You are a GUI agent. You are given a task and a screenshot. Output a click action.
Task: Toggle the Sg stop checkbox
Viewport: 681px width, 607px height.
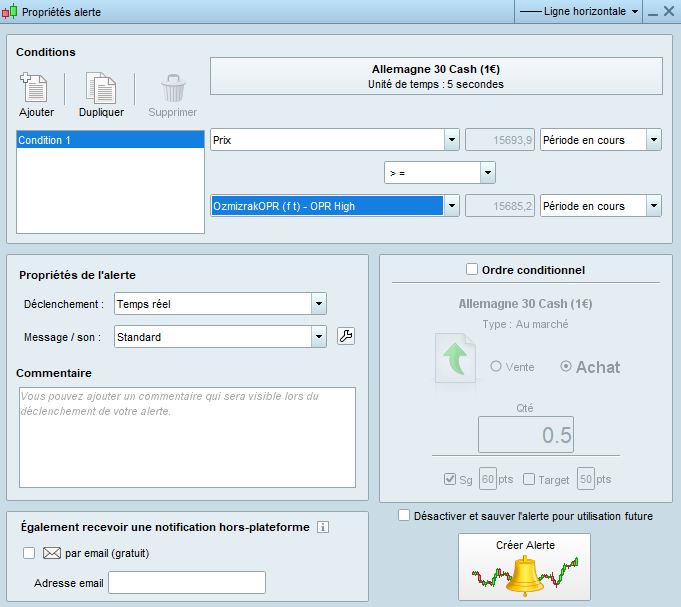(450, 479)
